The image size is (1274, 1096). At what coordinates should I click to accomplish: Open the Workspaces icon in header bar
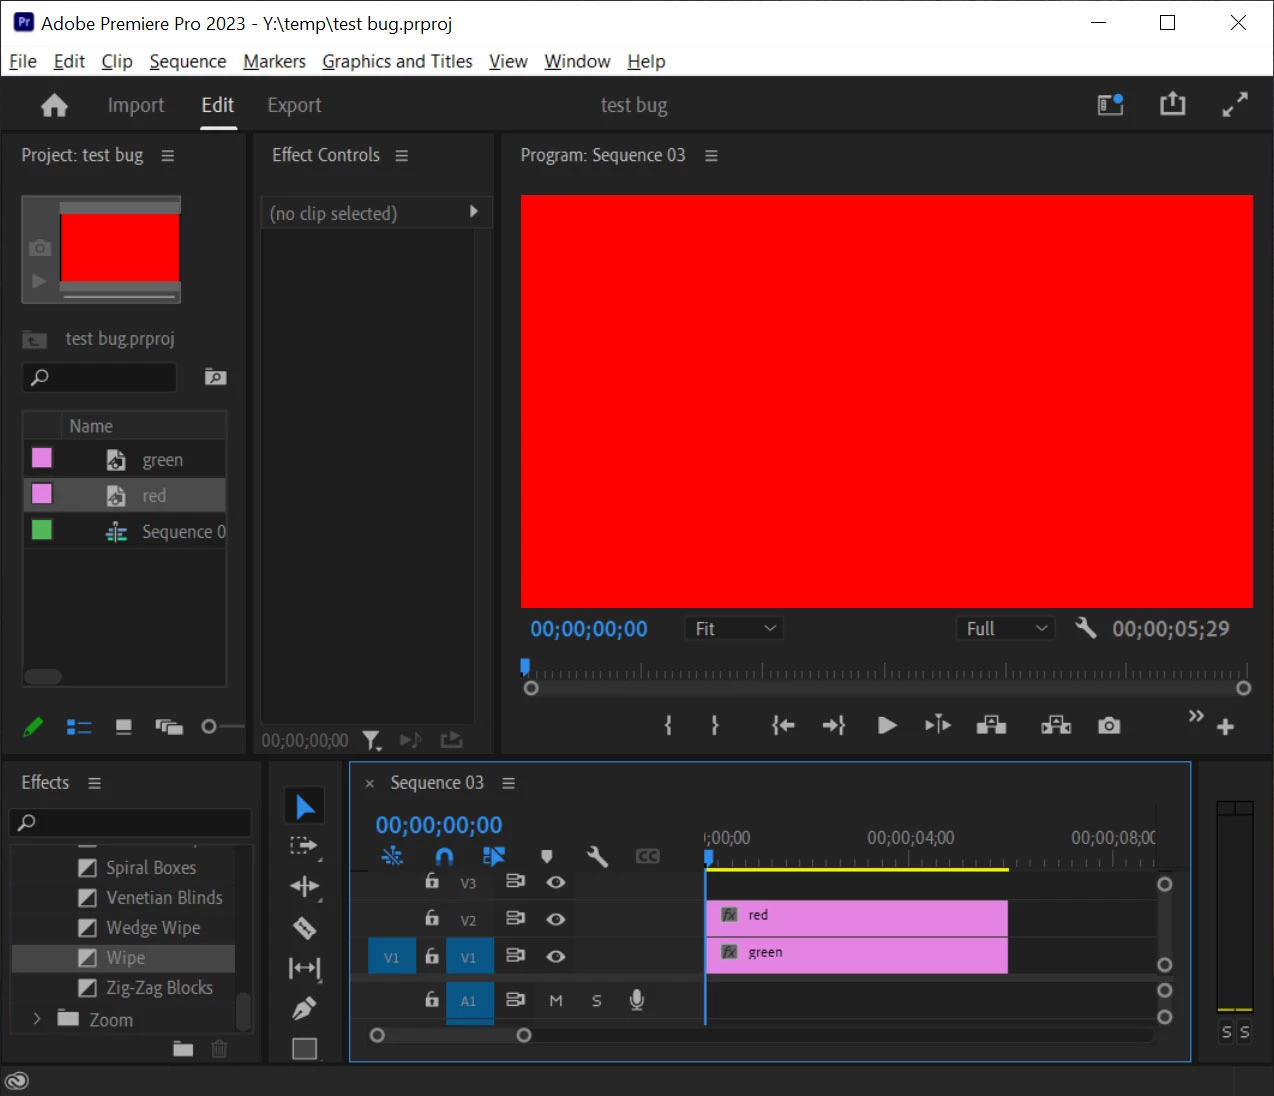tap(1110, 104)
